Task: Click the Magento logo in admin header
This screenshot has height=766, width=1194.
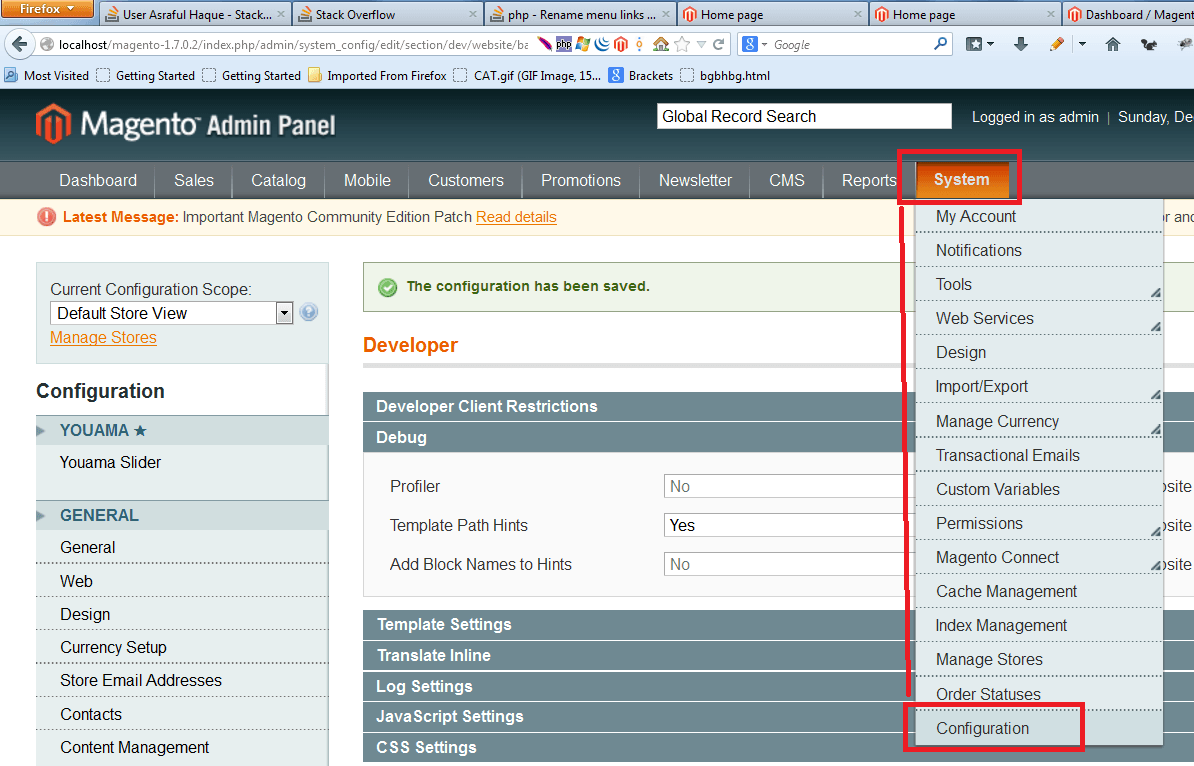Action: tap(185, 124)
